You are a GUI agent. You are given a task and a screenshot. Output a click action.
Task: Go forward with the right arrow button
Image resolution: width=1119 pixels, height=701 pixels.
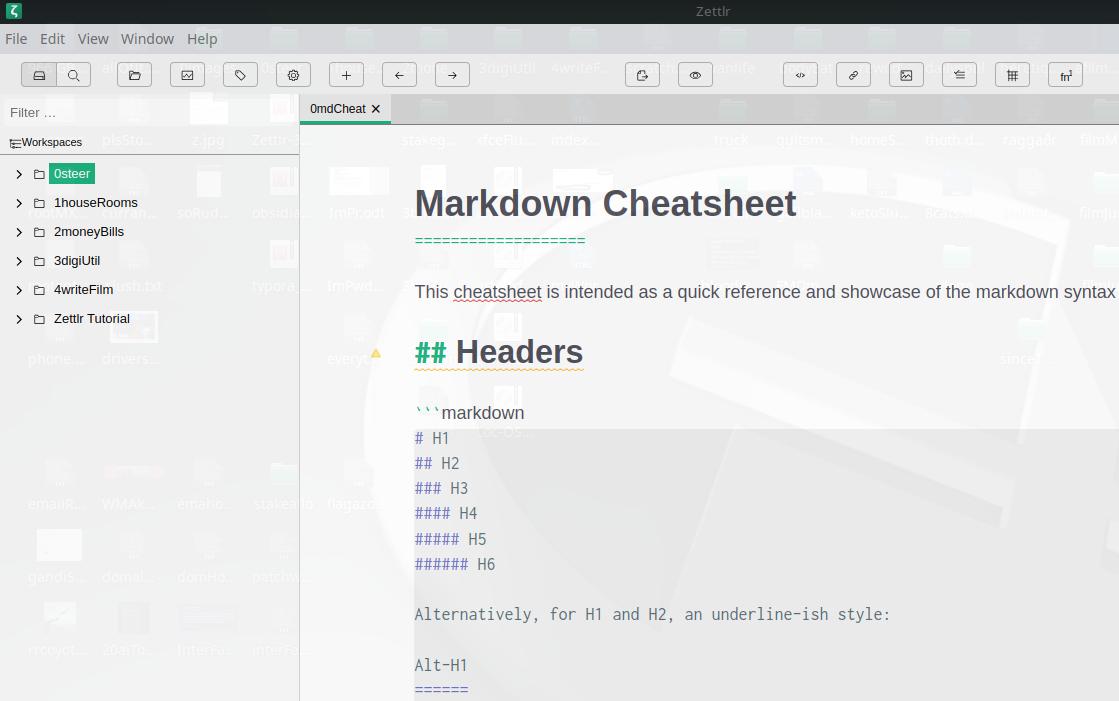point(452,75)
